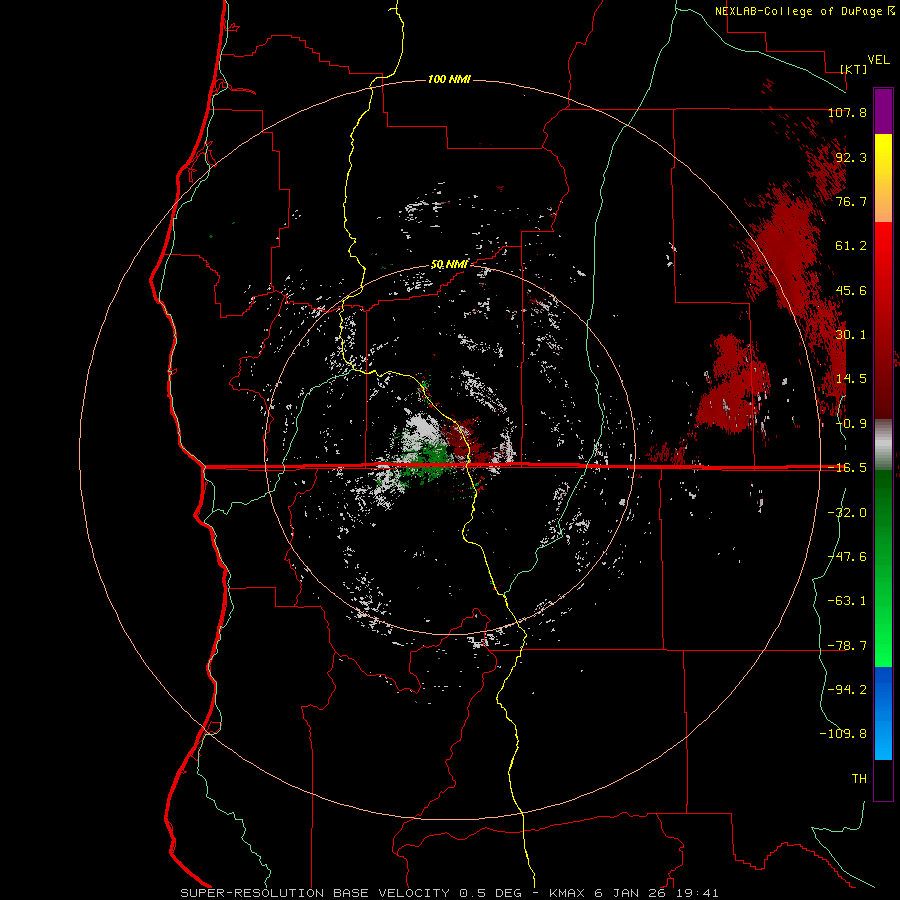Click the 107.8 legend value
The height and width of the screenshot is (900, 900).
(847, 112)
